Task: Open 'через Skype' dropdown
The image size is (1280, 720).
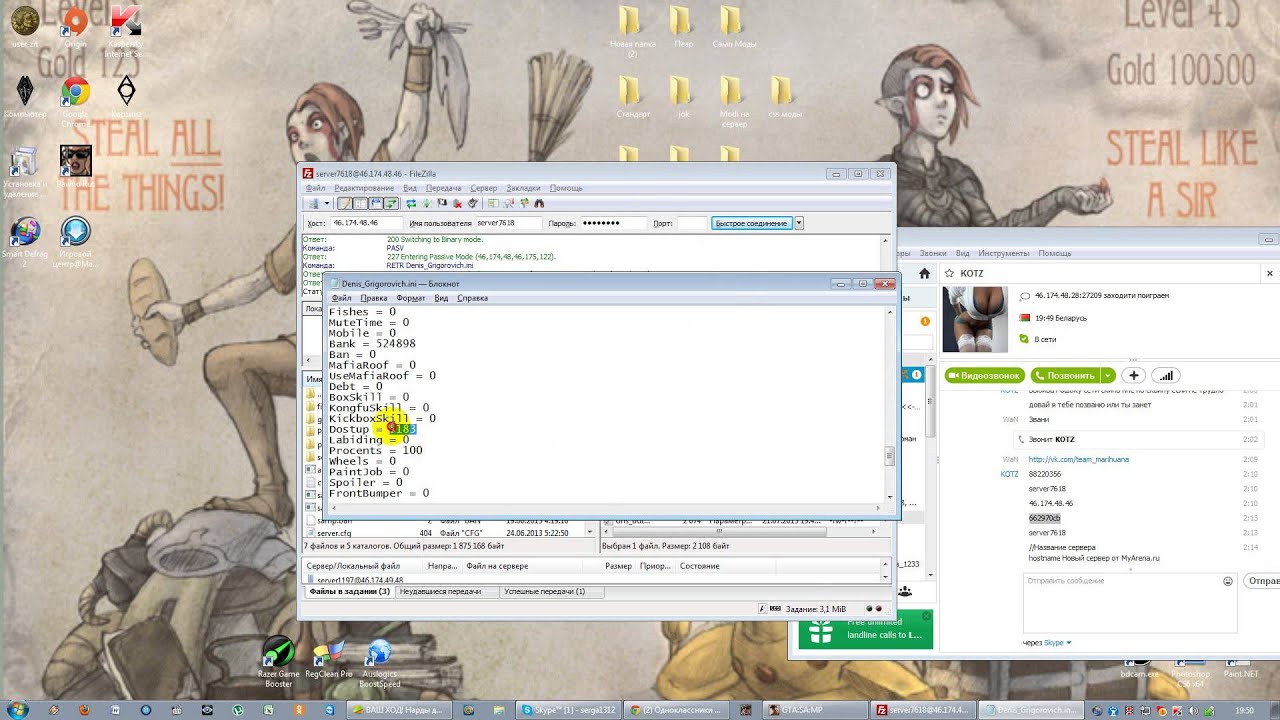Action: point(1047,643)
